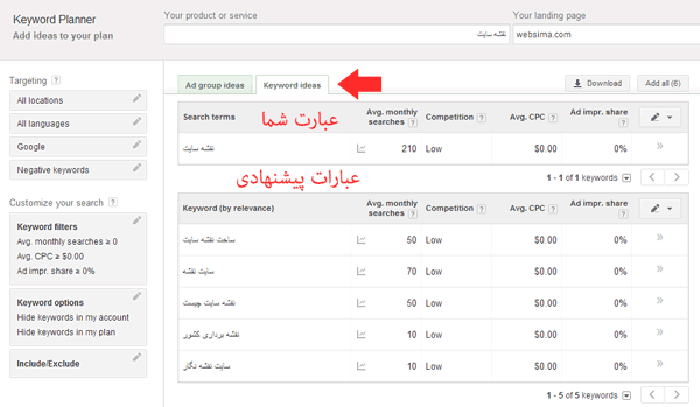Edit Include/Exclude pencil icon
Viewport: 700px width, 407px height.
coord(137,357)
